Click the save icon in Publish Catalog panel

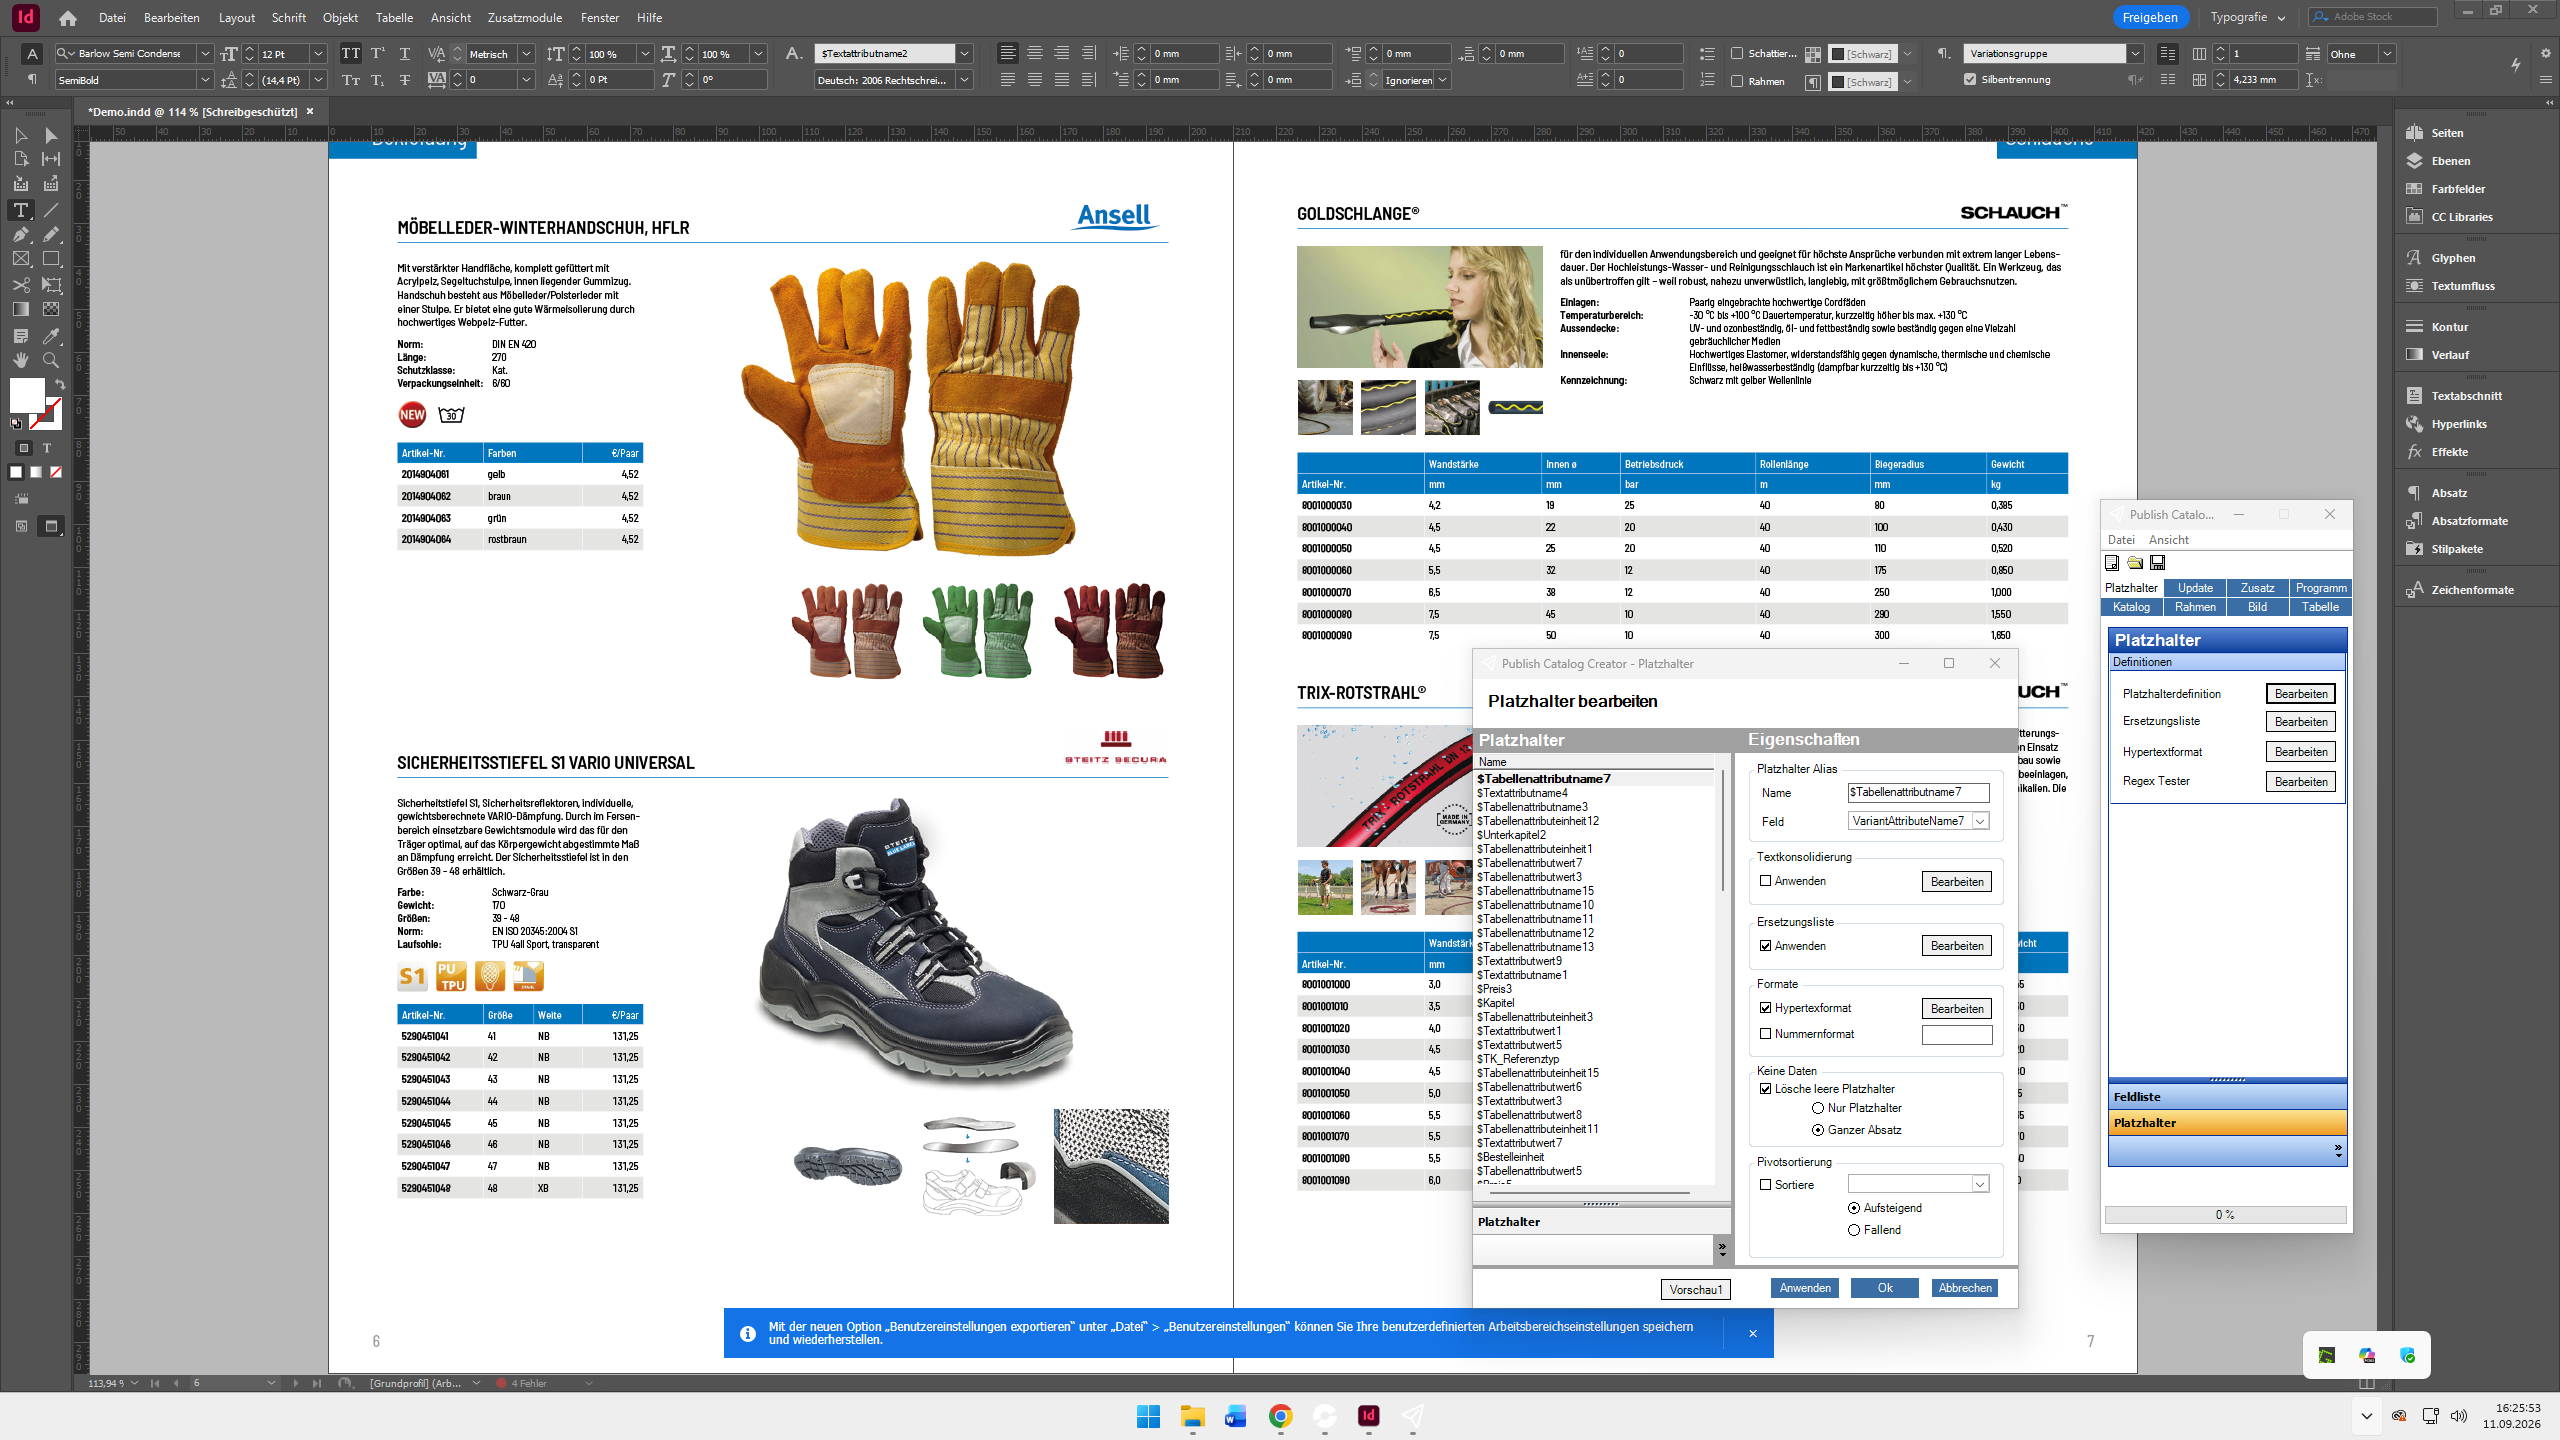2157,563
